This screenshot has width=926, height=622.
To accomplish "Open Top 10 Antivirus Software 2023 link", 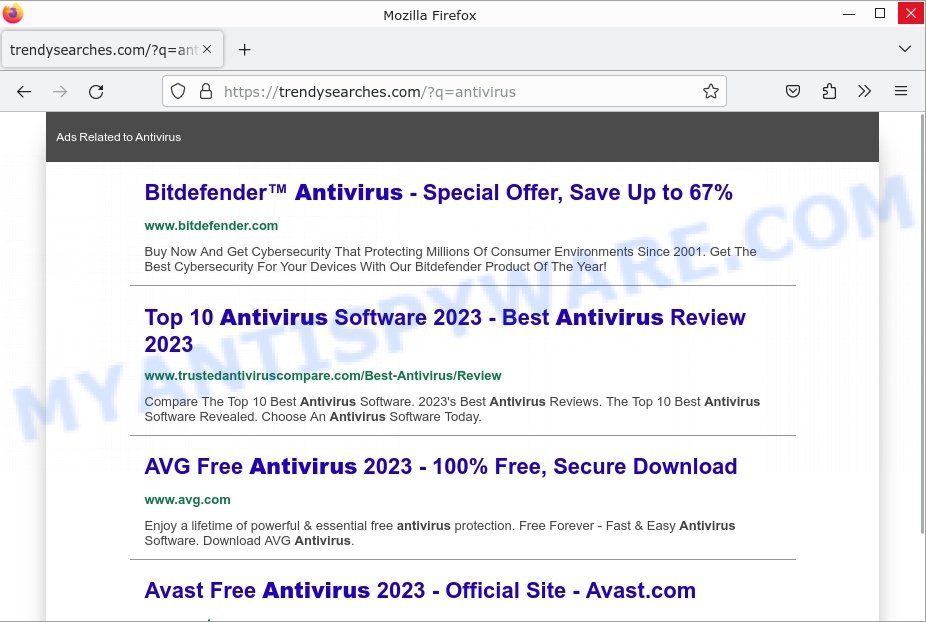I will [x=445, y=331].
